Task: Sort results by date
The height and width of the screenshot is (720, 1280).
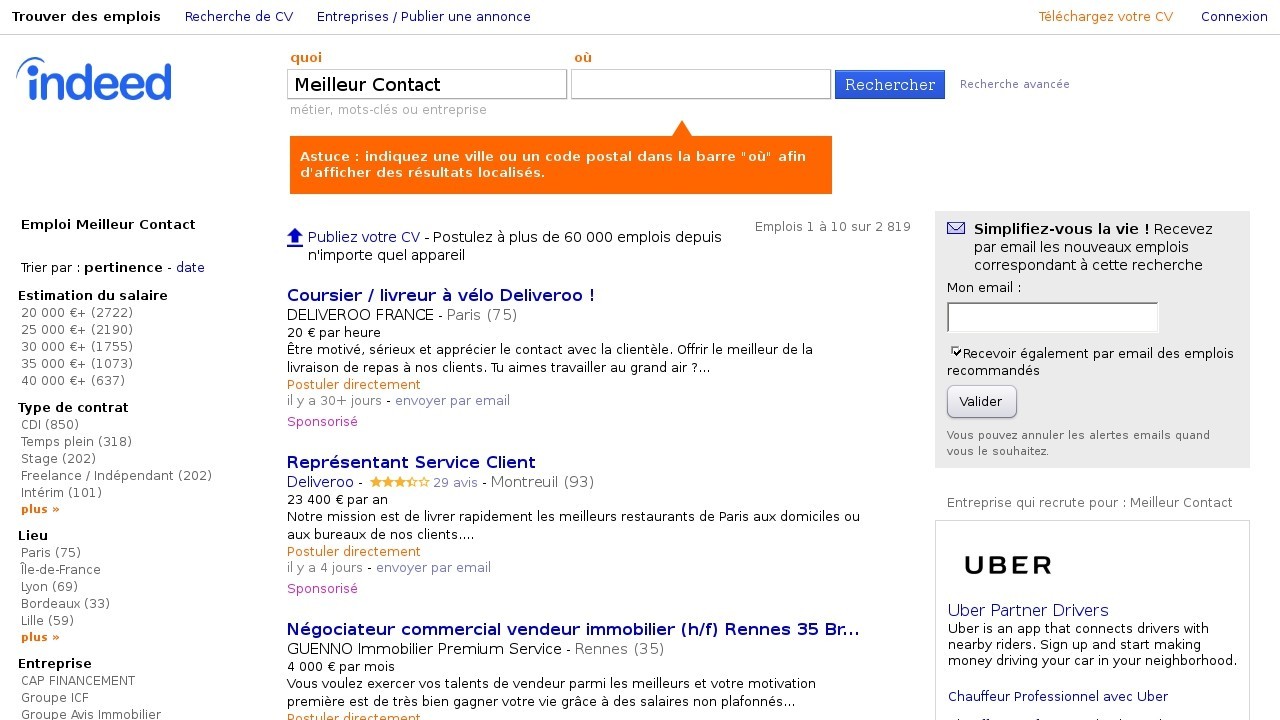Action: (190, 267)
